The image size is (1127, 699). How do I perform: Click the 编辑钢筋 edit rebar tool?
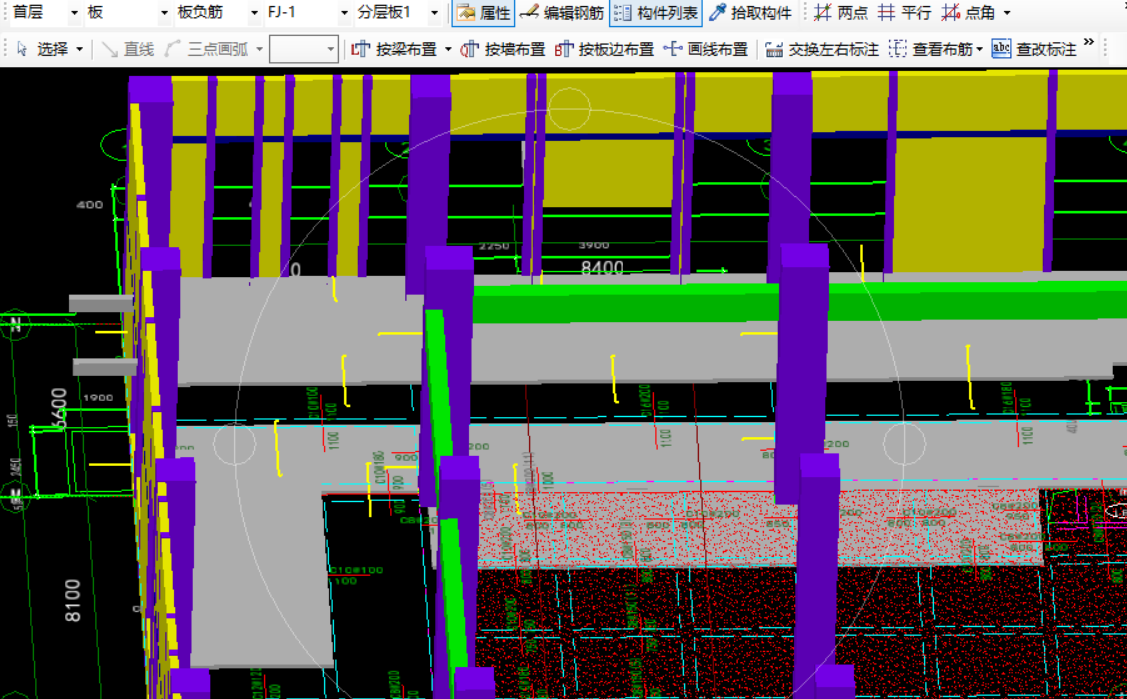(562, 13)
